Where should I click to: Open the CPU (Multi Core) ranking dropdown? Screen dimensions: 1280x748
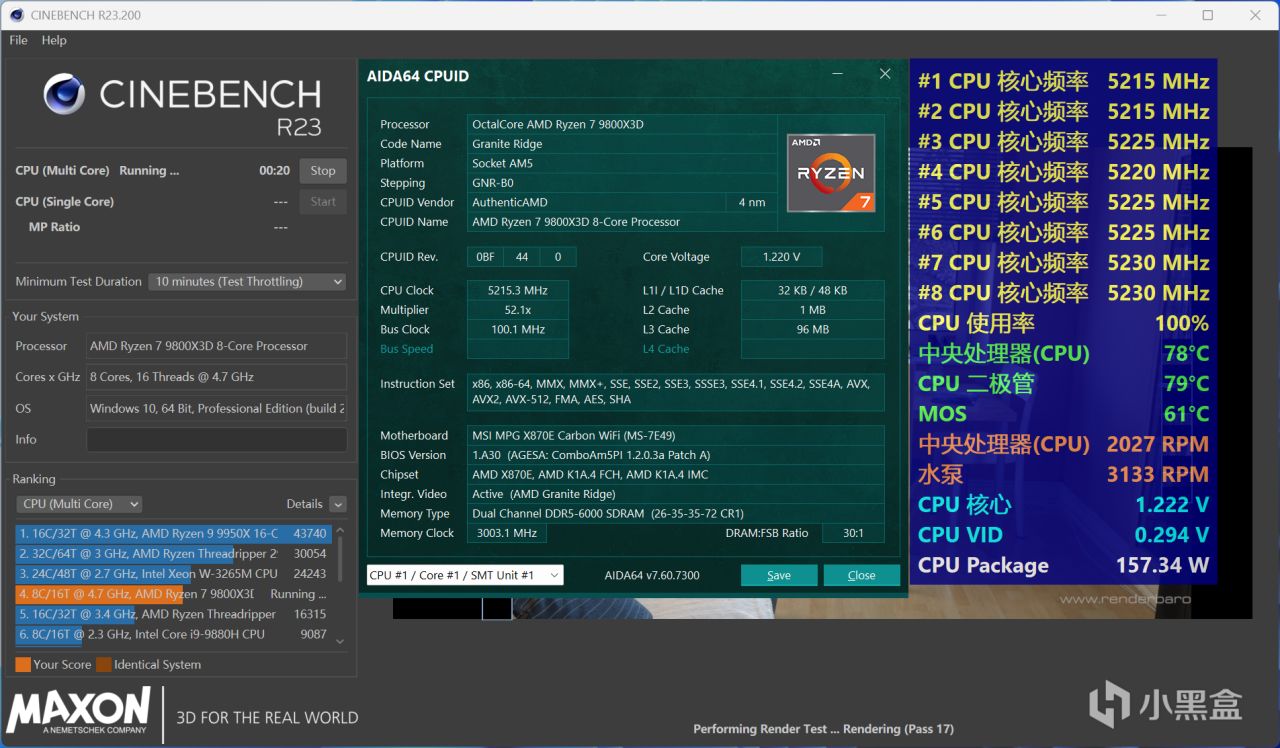79,503
